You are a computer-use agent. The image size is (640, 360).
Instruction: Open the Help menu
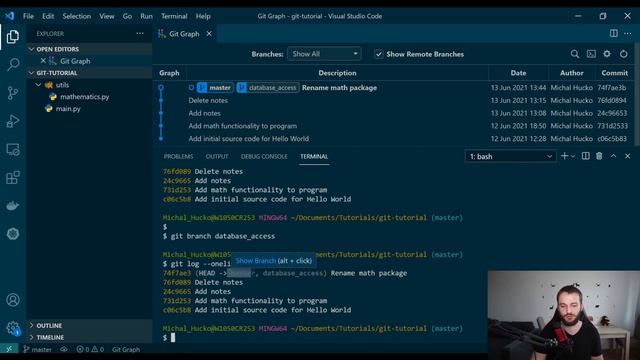(x=203, y=16)
